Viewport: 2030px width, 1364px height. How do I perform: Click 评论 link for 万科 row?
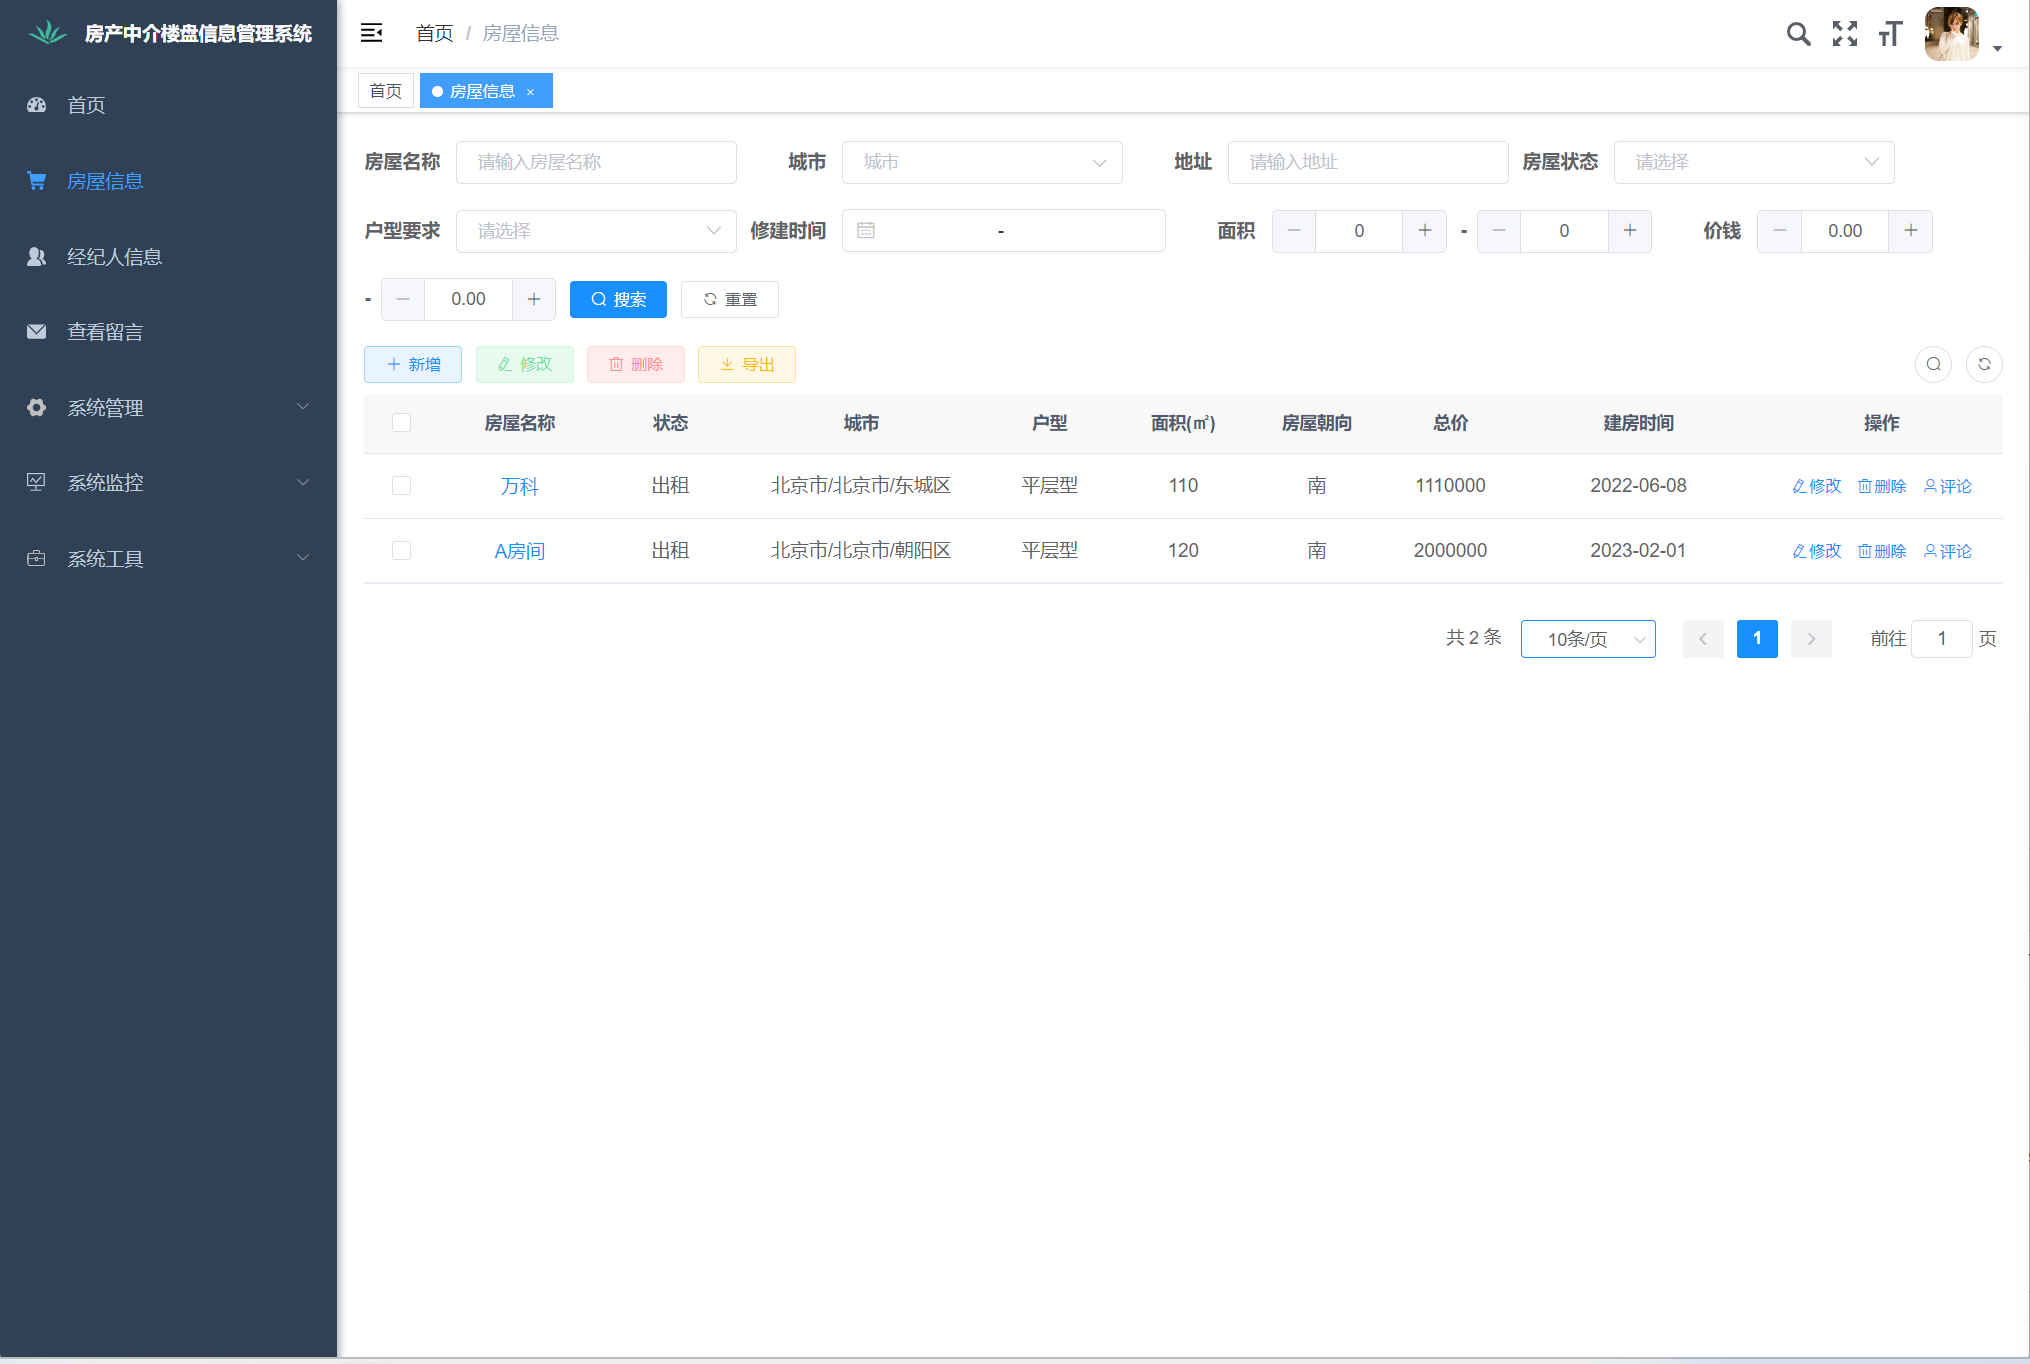pos(1947,486)
